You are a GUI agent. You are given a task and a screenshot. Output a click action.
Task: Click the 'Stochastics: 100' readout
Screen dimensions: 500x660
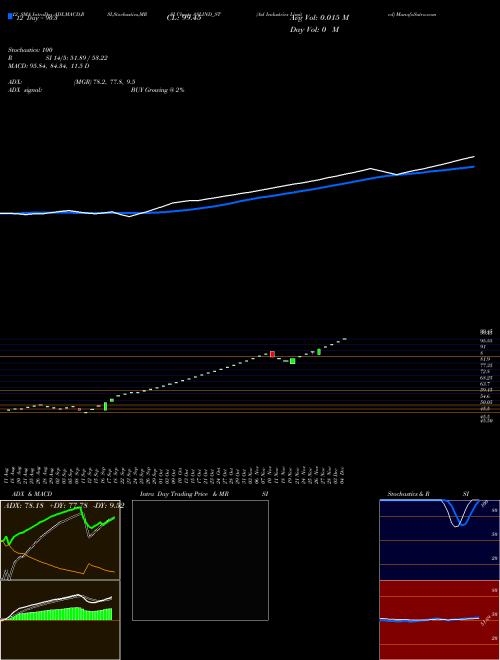tap(30, 50)
